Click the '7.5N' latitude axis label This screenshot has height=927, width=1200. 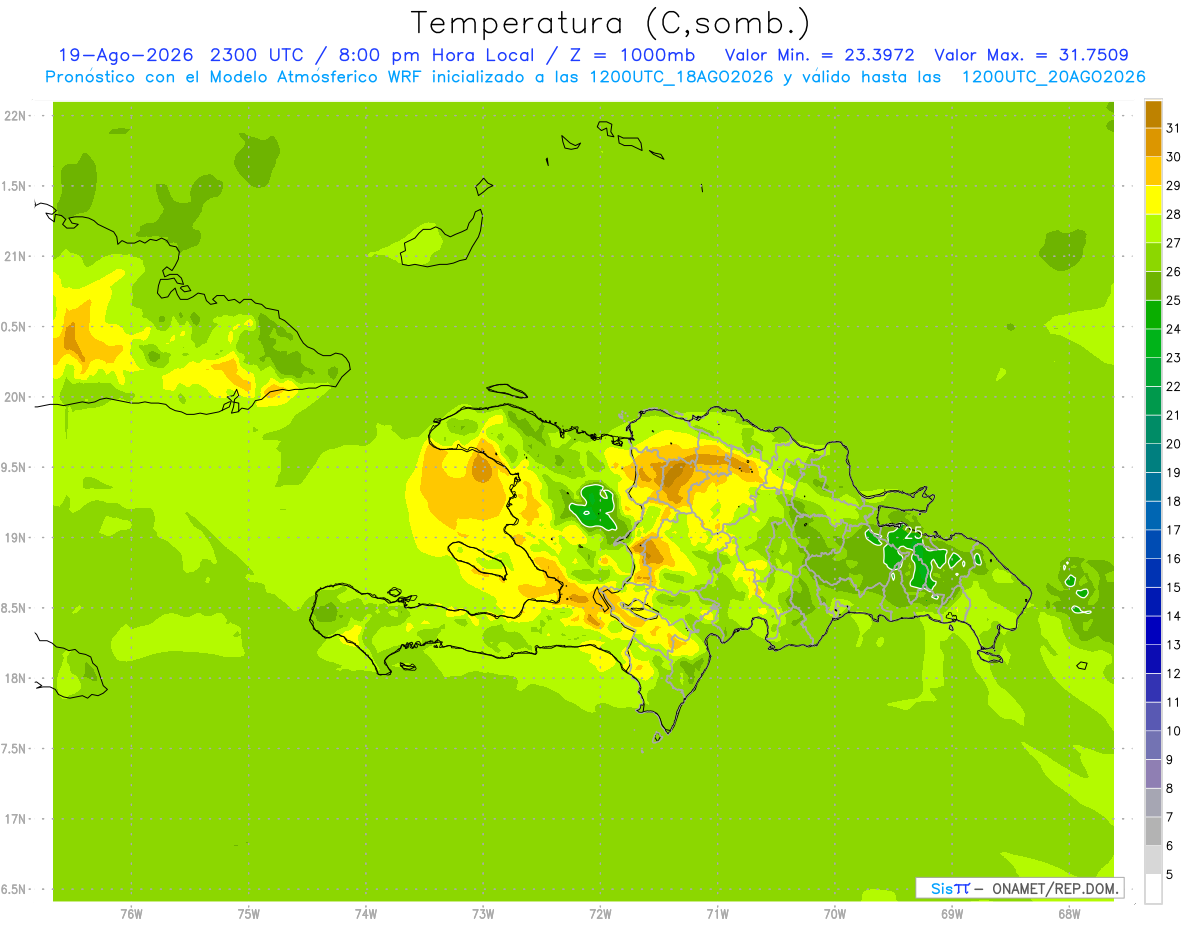pyautogui.click(x=13, y=749)
